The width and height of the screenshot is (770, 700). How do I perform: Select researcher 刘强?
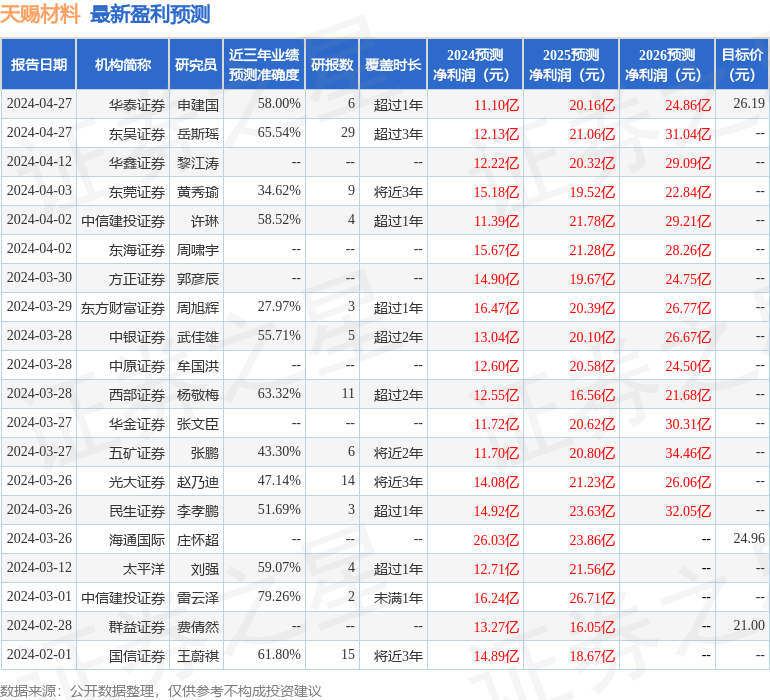point(205,569)
